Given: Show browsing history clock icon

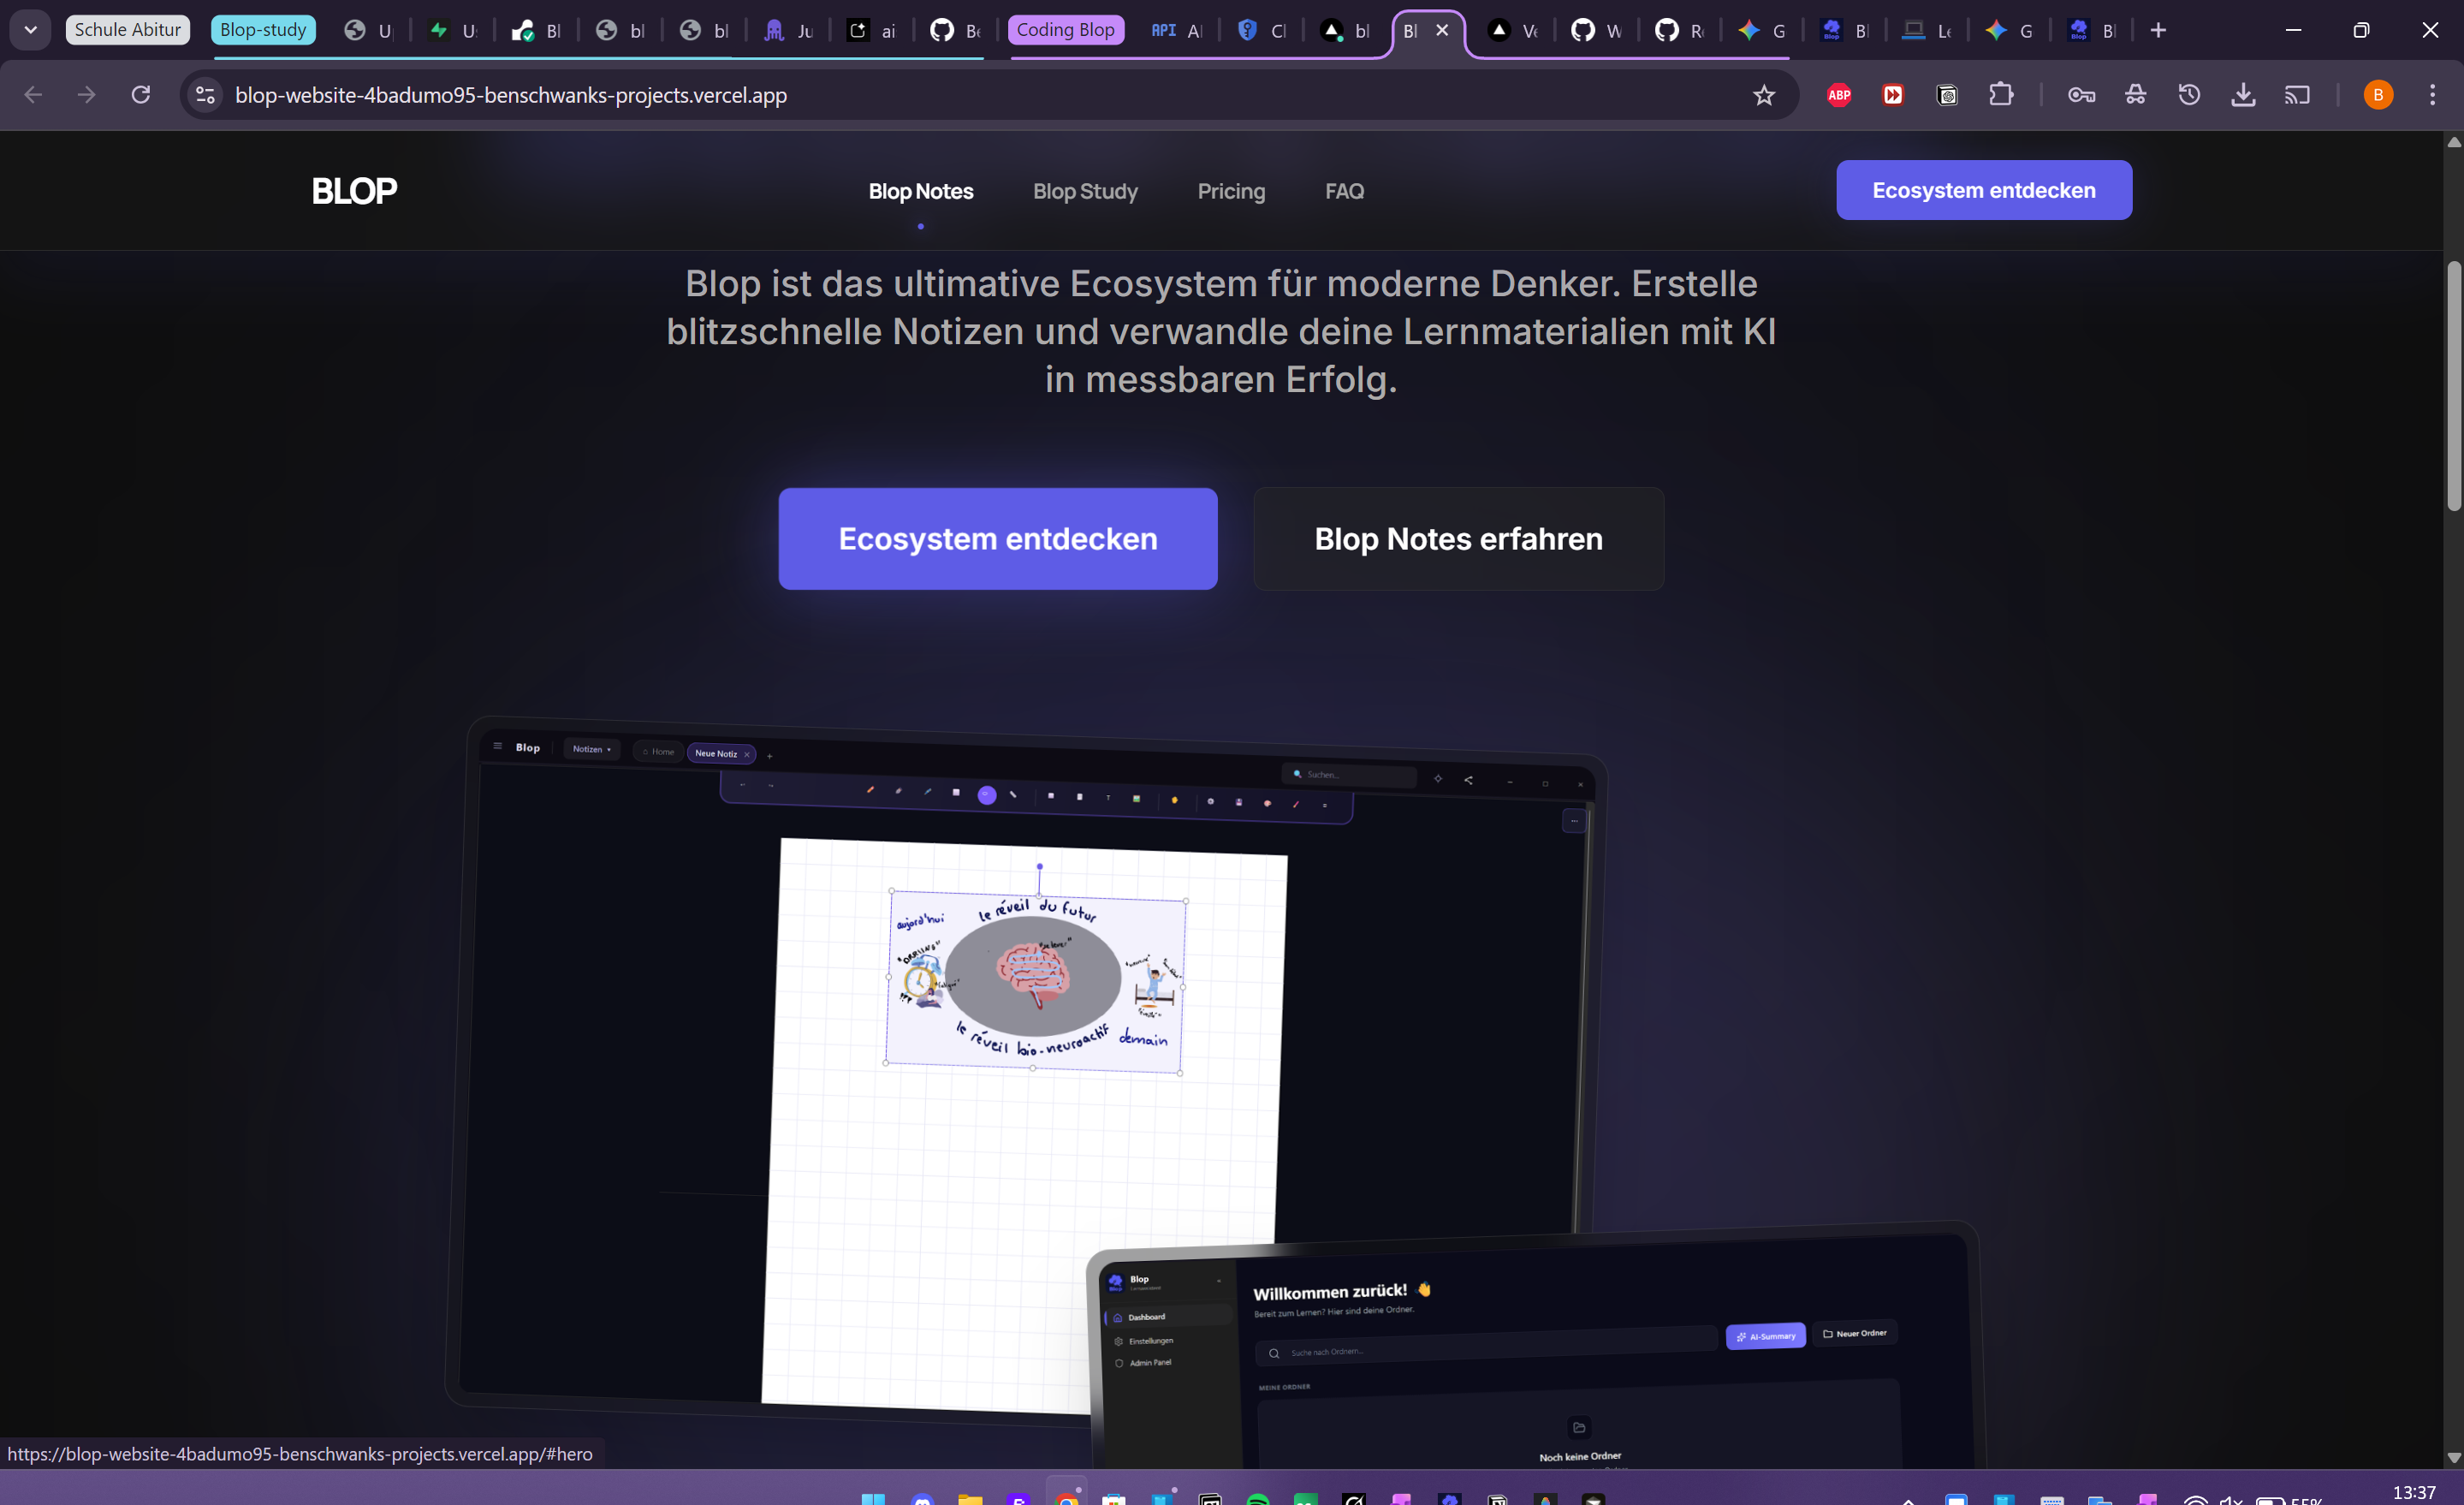Looking at the screenshot, I should 2189,95.
